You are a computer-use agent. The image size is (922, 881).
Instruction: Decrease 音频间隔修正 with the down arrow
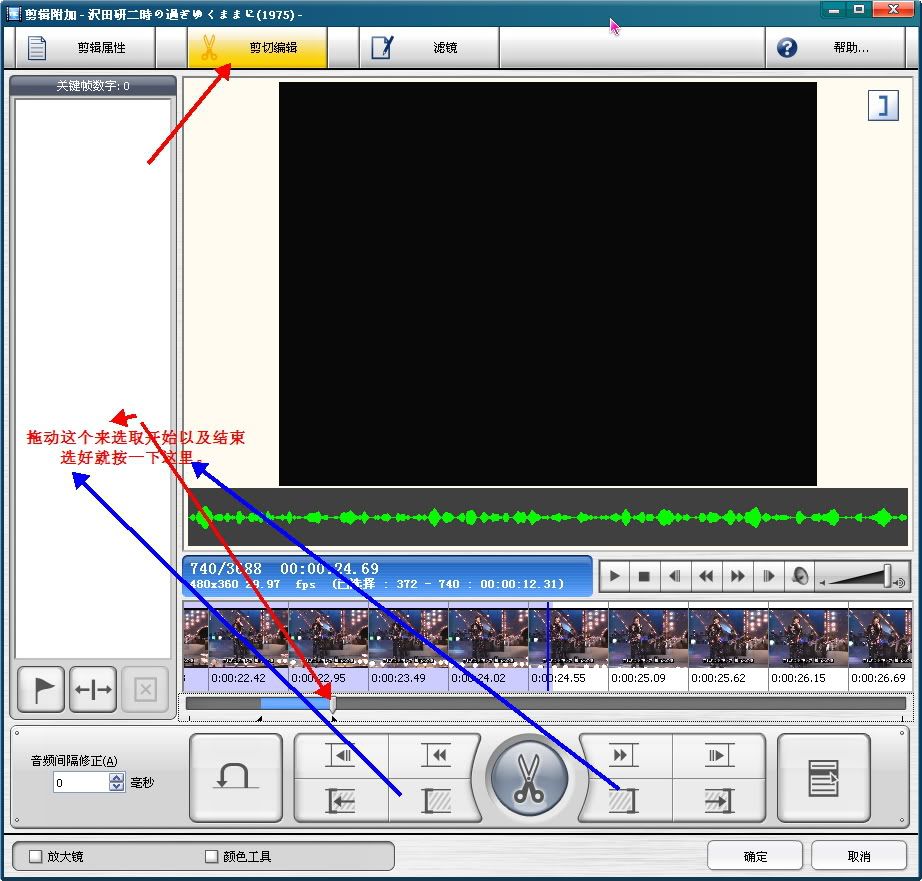point(117,787)
